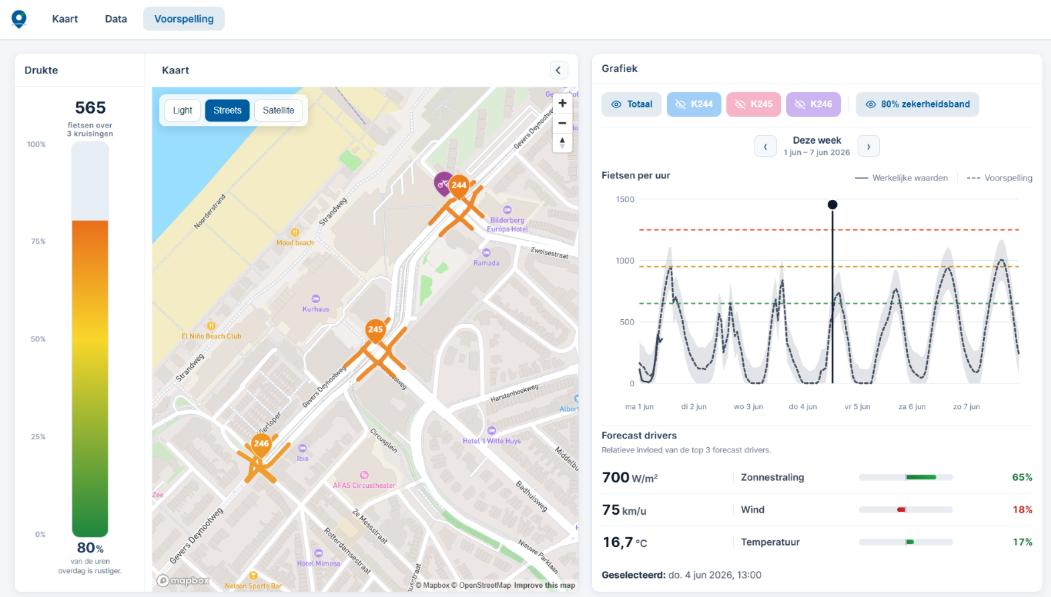The width and height of the screenshot is (1051, 597).
Task: Click the Hotel 't Witte Huys icon
Action: (x=492, y=431)
